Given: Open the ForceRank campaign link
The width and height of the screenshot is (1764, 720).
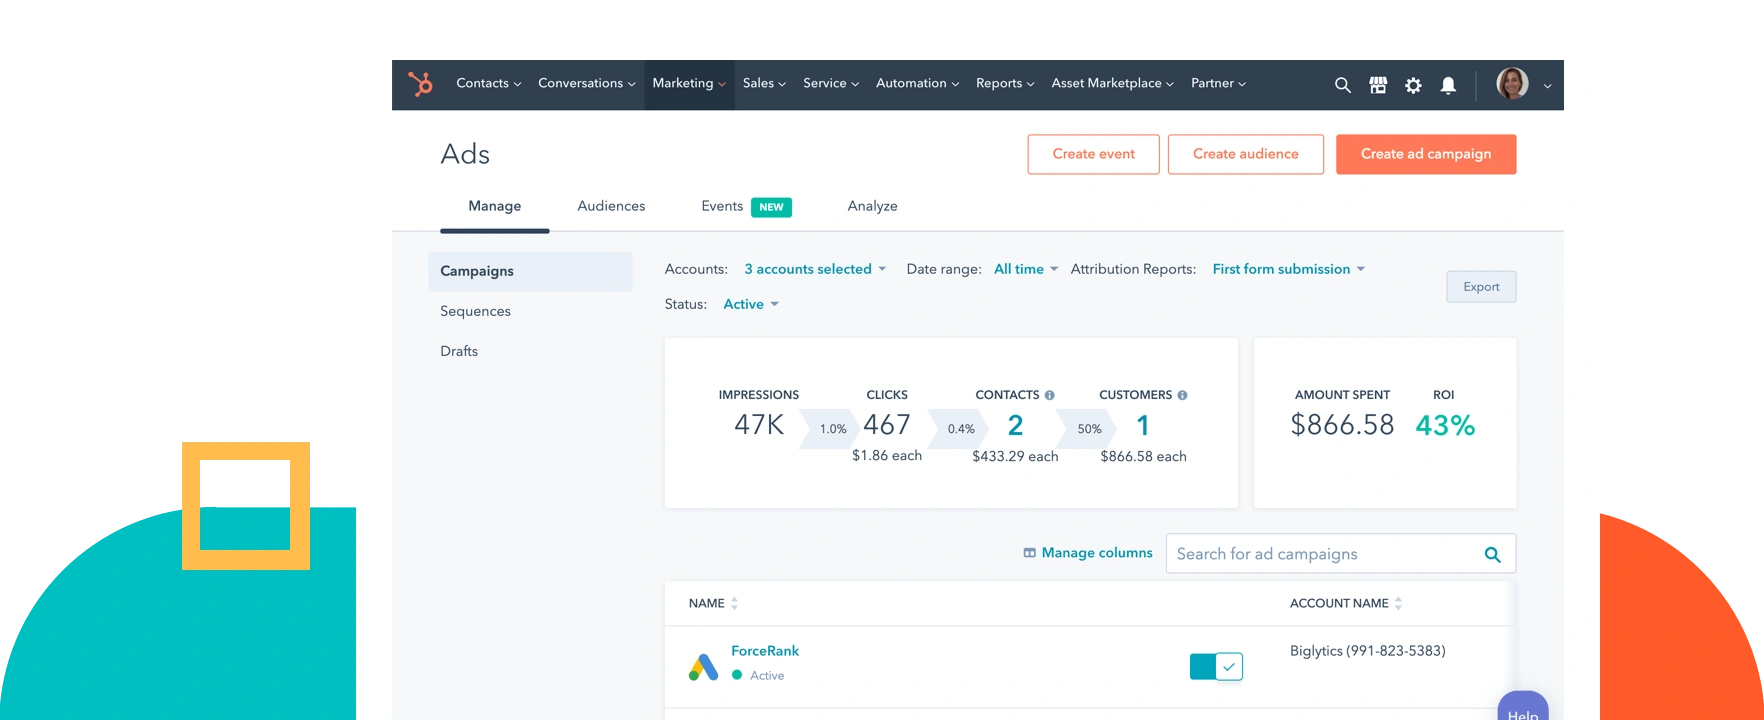Looking at the screenshot, I should 765,651.
